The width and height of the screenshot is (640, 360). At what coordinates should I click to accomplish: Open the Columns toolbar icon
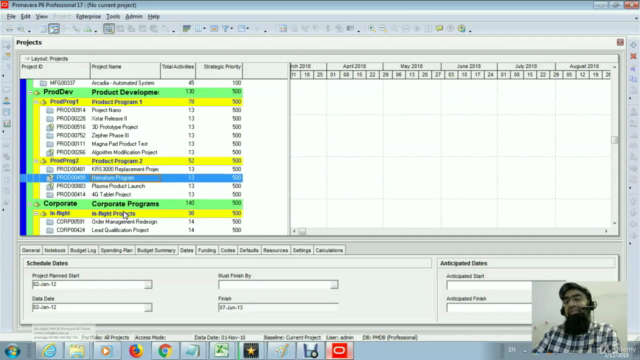[198, 29]
